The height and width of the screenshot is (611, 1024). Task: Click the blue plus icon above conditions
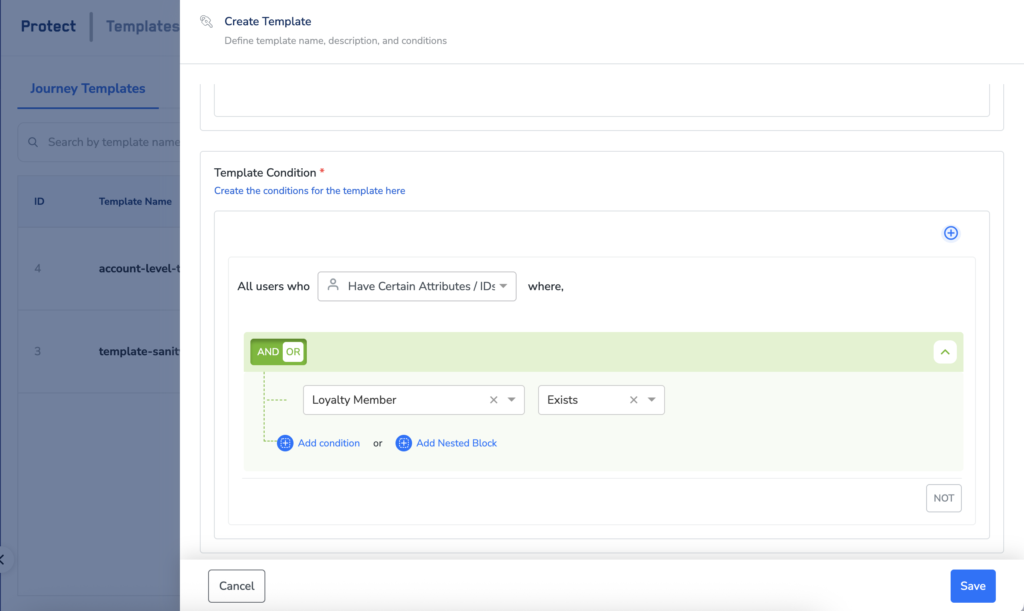tap(951, 233)
